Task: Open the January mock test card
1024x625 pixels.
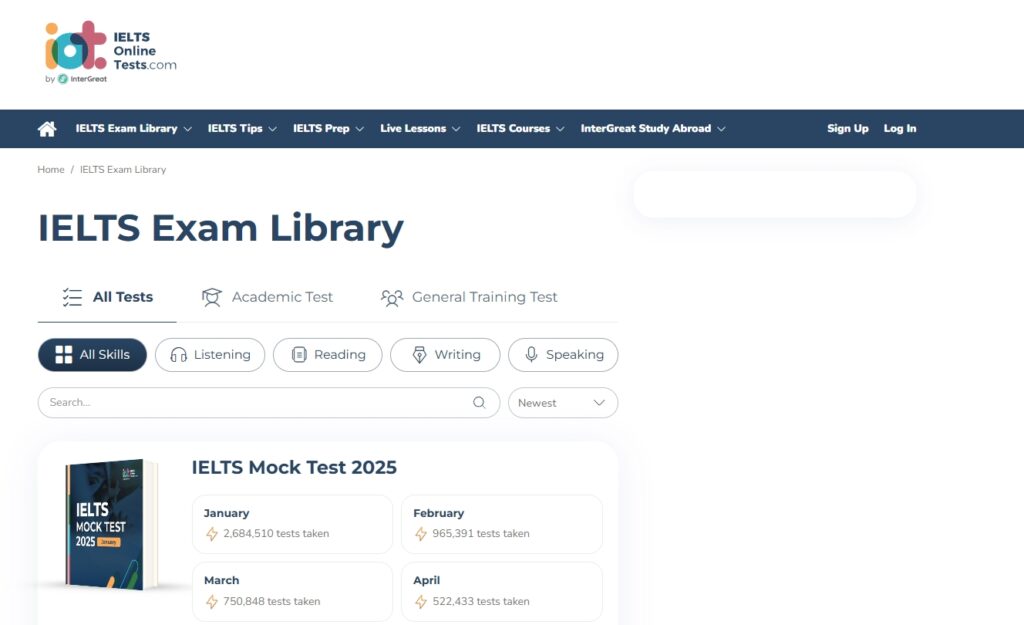Action: pos(293,524)
